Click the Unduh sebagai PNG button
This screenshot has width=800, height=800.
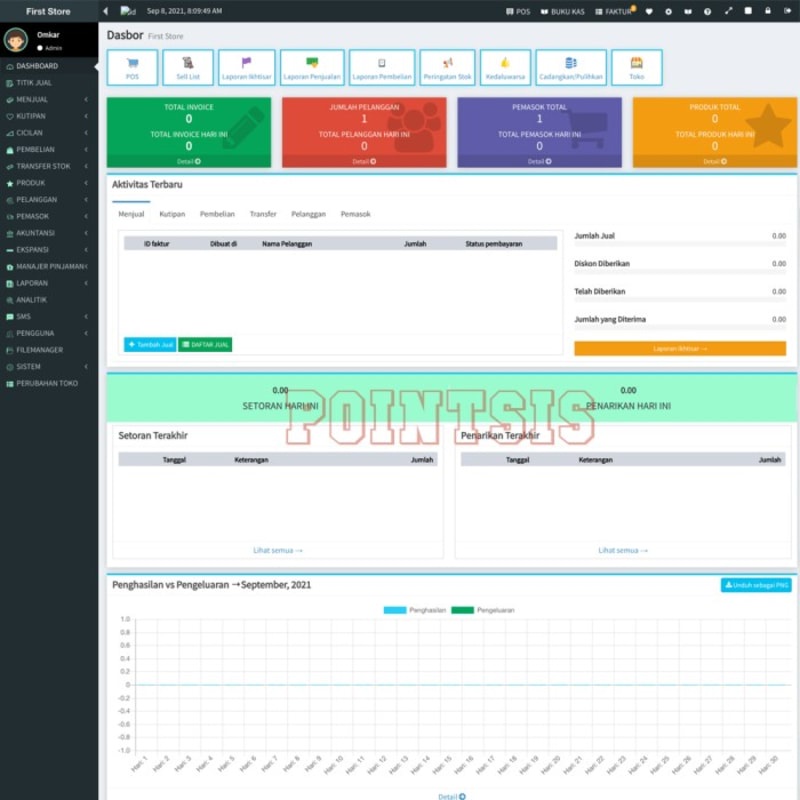pos(754,586)
